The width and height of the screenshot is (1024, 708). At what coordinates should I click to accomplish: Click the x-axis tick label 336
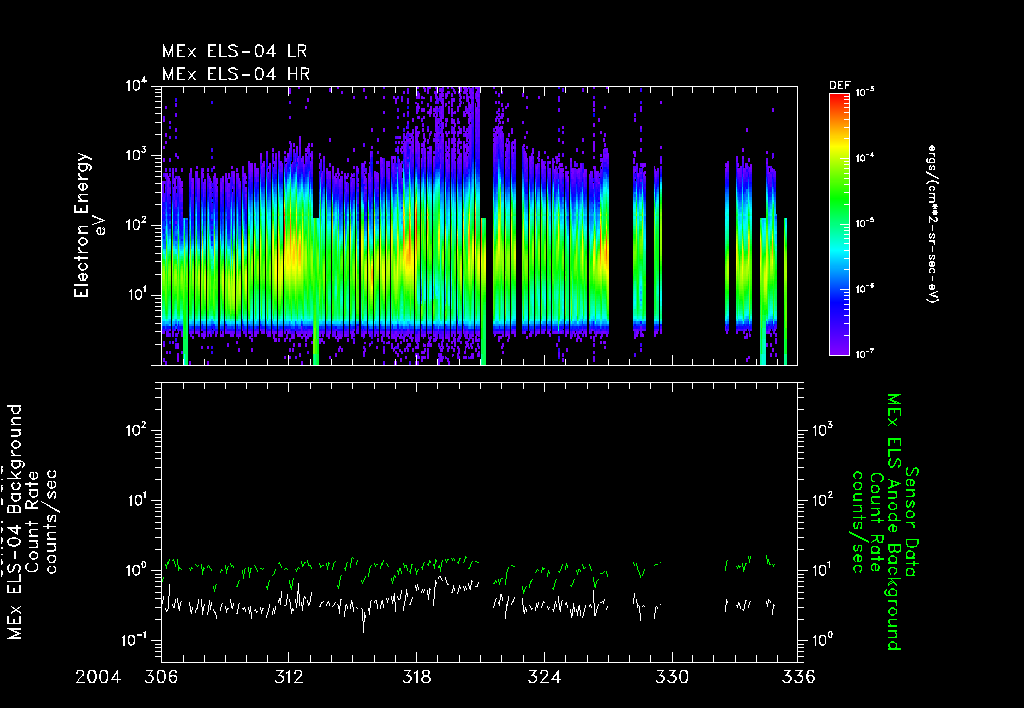coord(799,677)
